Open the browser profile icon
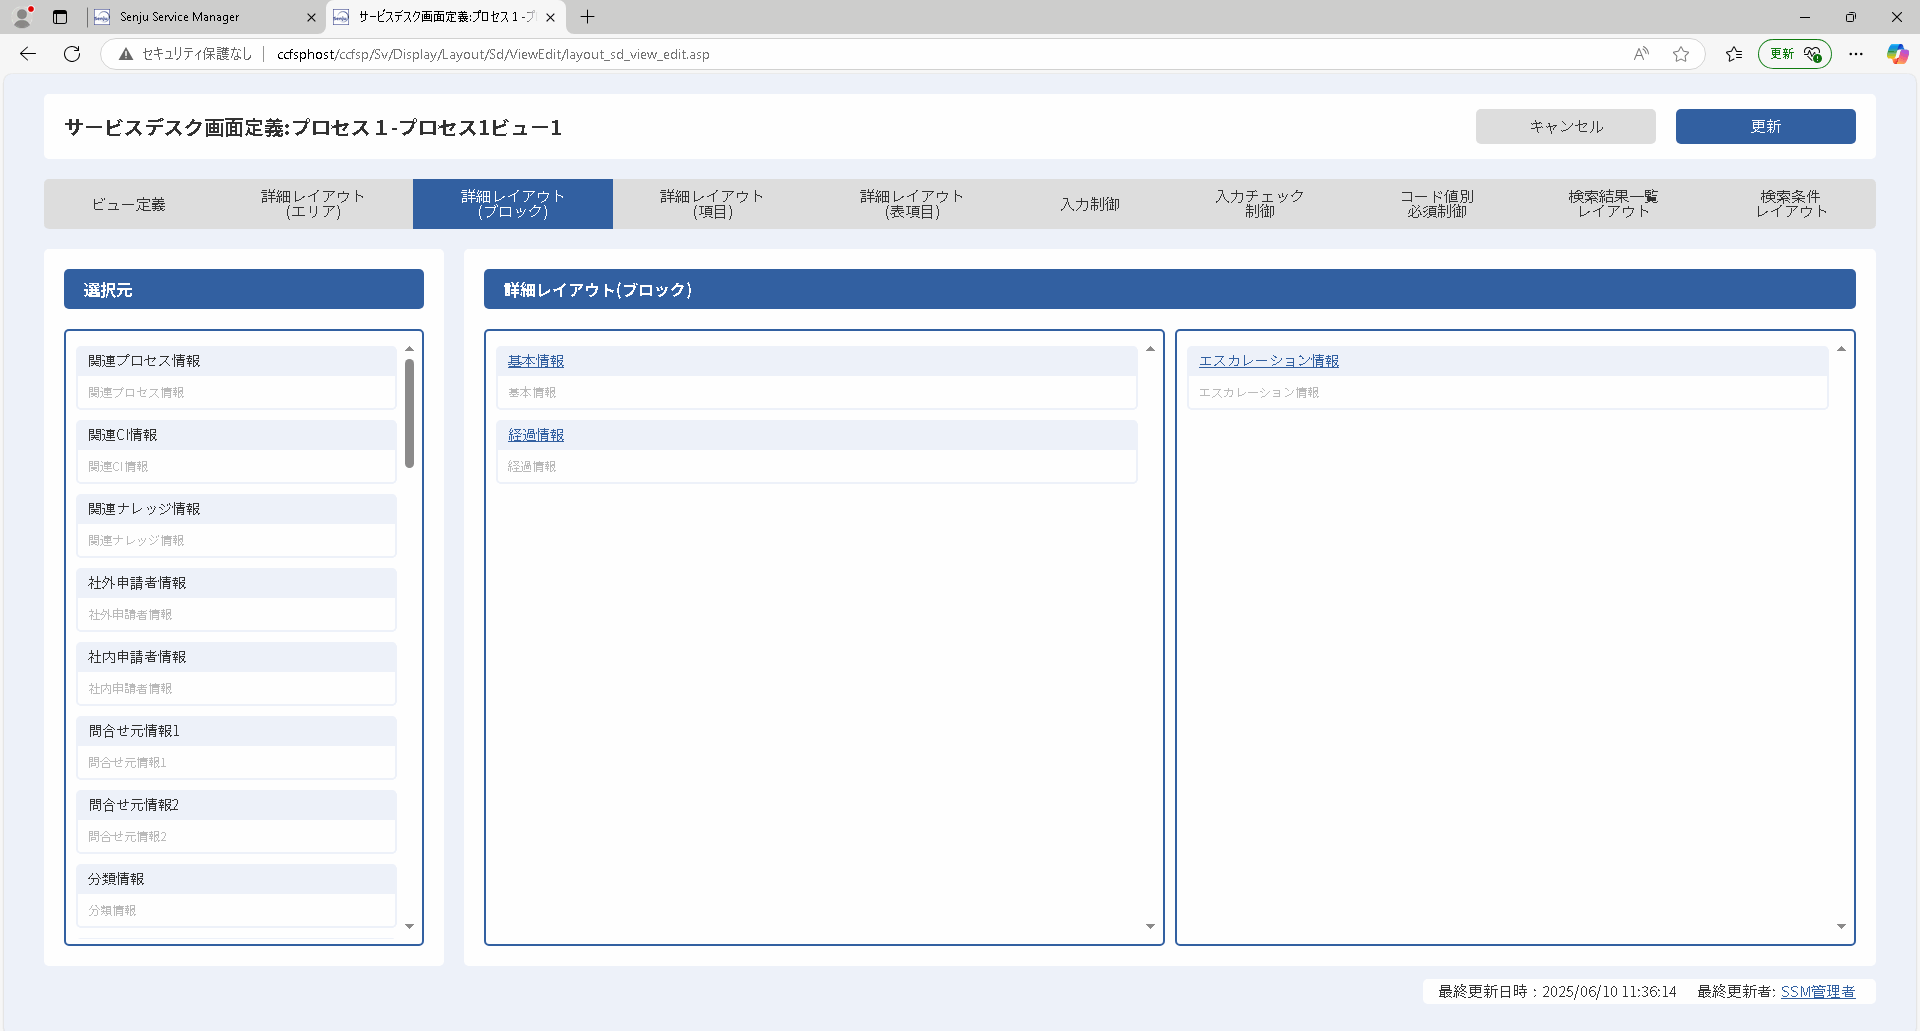The image size is (1921, 1032). coord(22,17)
